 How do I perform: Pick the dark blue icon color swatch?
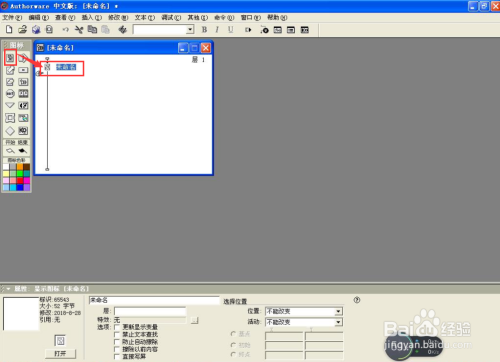click(x=20, y=187)
